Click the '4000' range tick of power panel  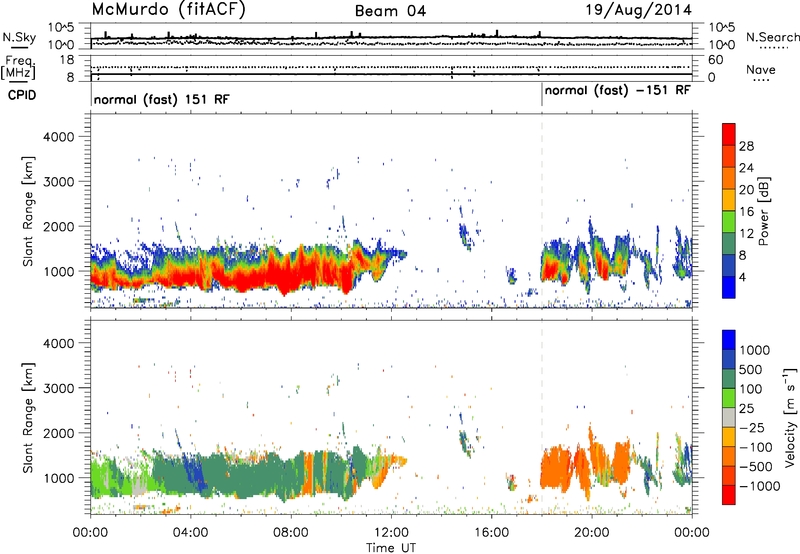coord(58,137)
